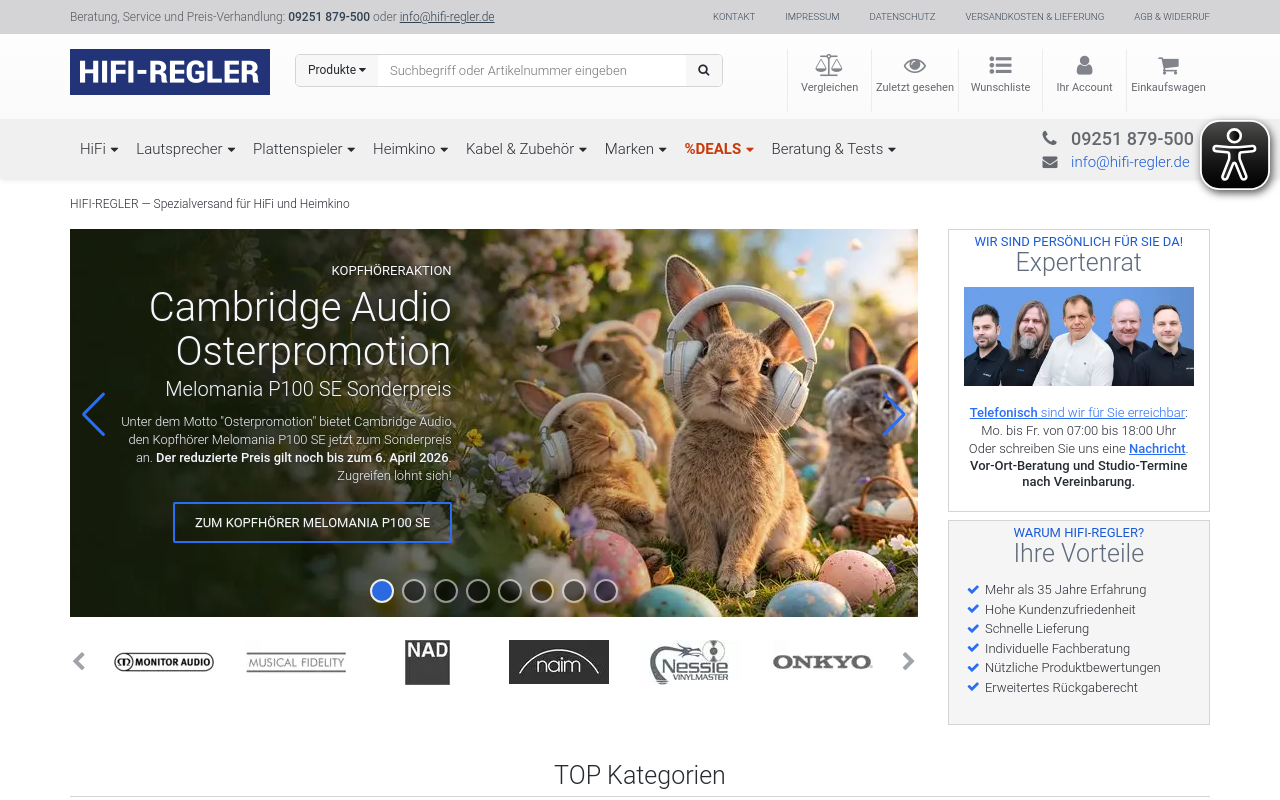Click the HIFI-REGLER logo
The image size is (1280, 800).
click(x=169, y=71)
